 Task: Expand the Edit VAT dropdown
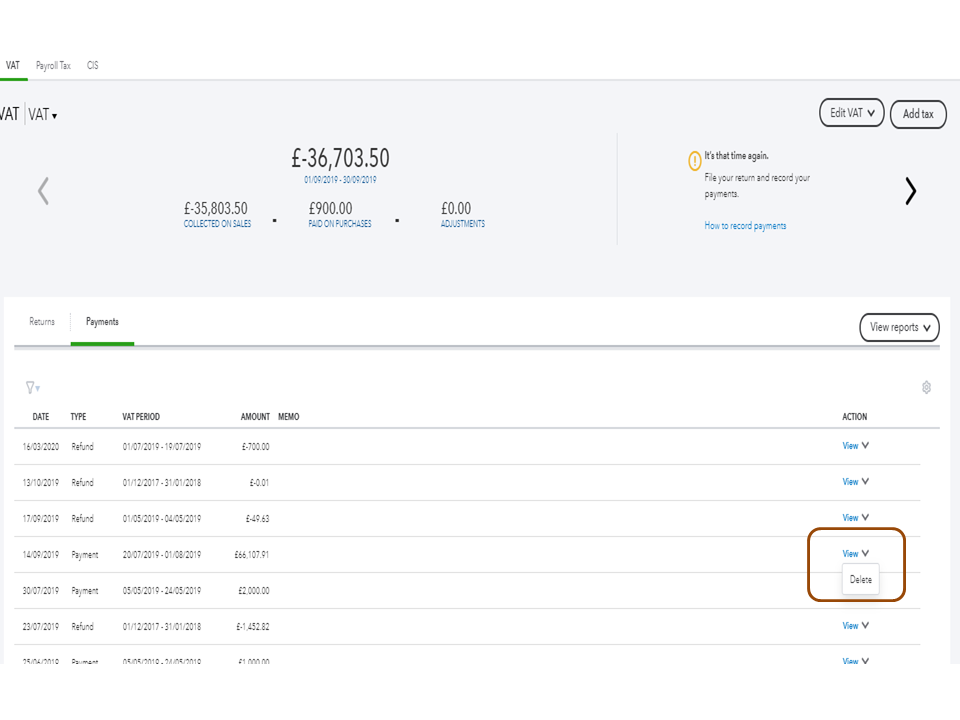tap(851, 113)
